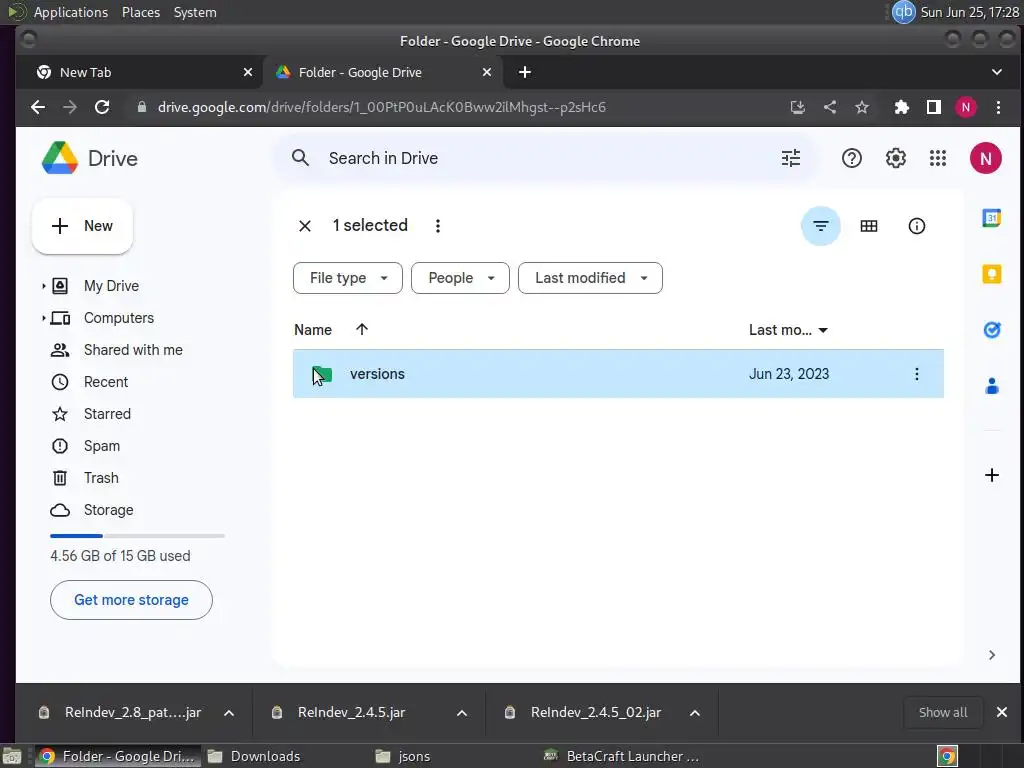This screenshot has width=1024, height=768.
Task: Switch to grid layout view
Action: [x=869, y=226]
